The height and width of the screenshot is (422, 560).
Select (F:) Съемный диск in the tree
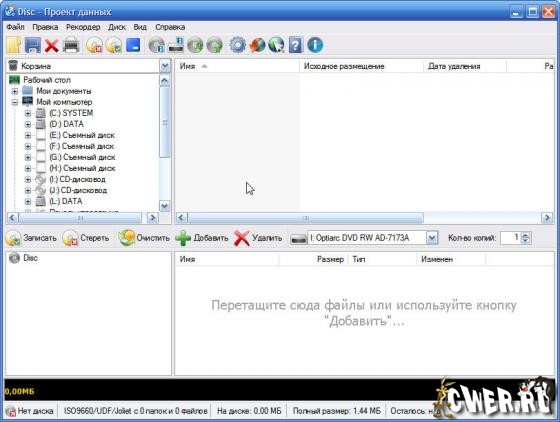(x=82, y=146)
